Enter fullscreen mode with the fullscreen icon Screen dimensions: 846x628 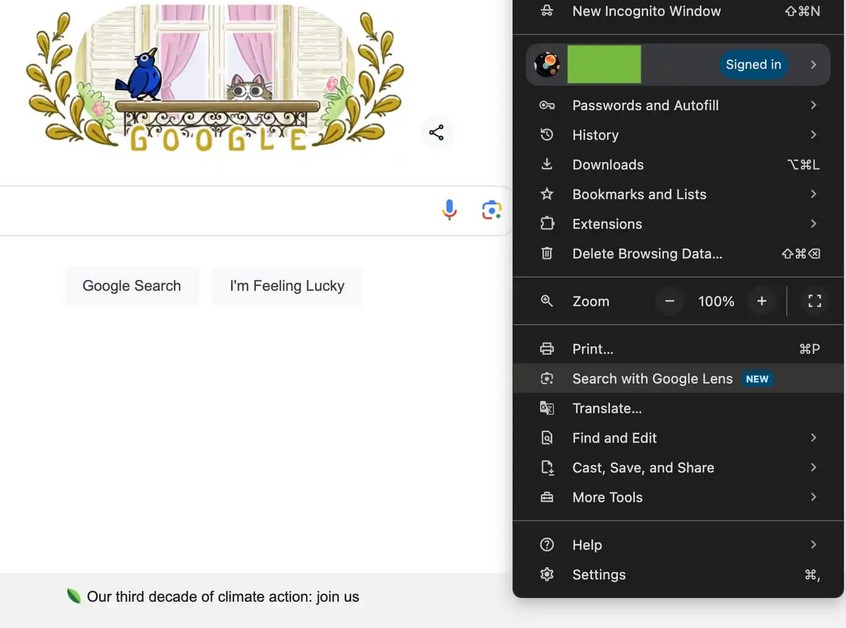[x=814, y=301]
